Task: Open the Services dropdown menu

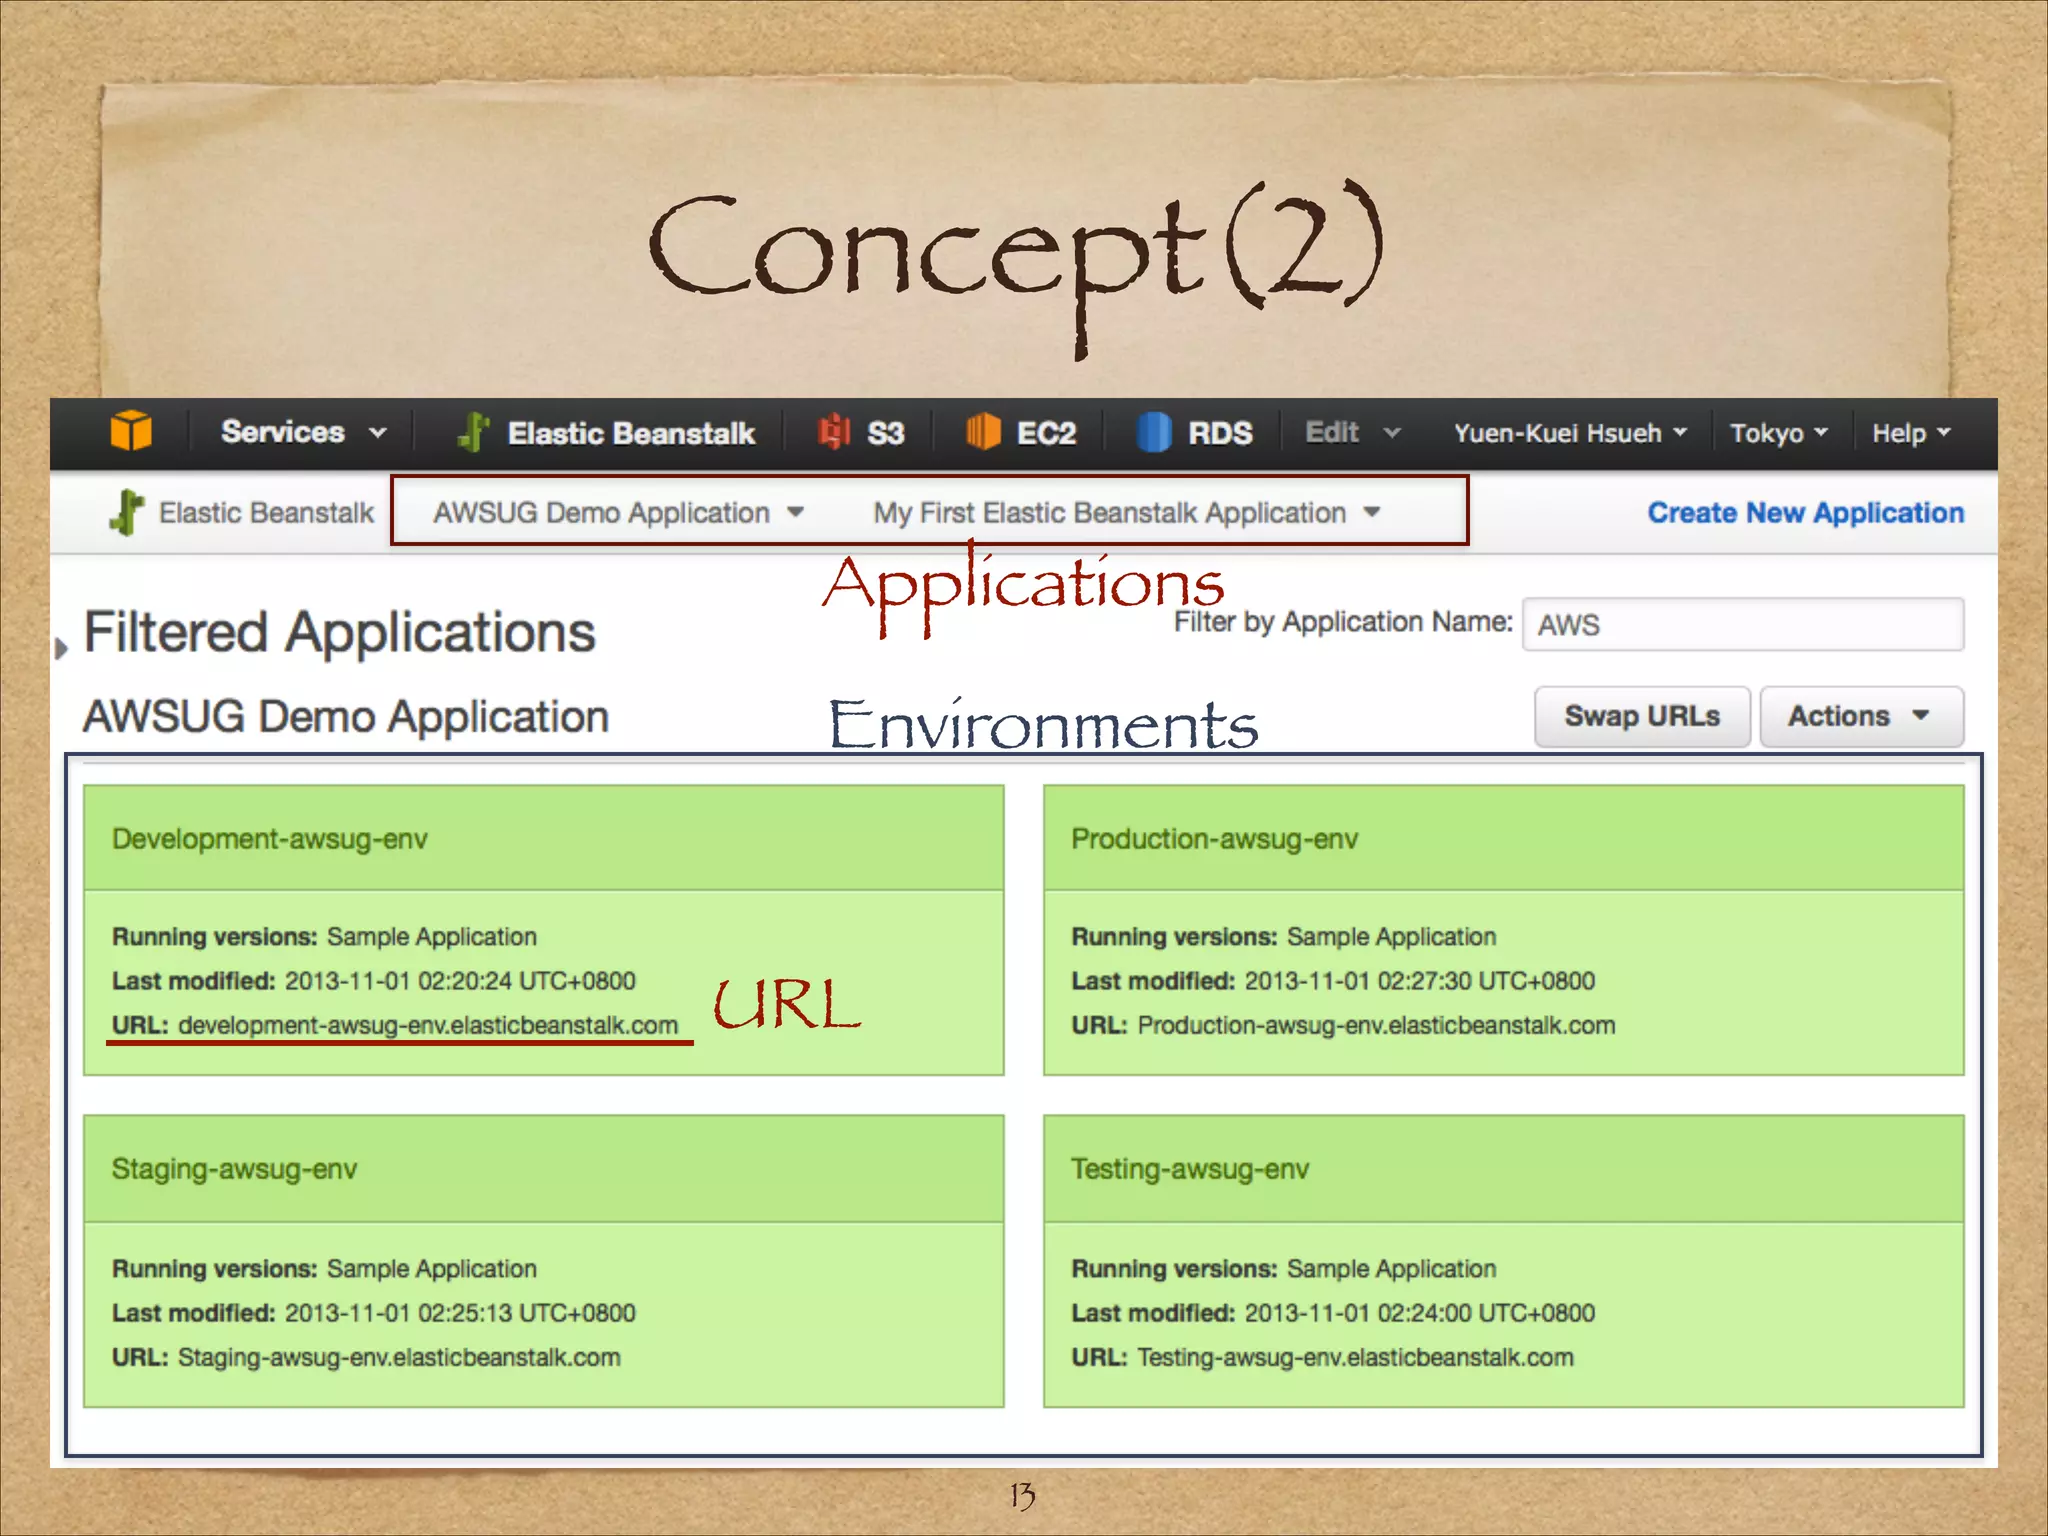Action: (303, 432)
